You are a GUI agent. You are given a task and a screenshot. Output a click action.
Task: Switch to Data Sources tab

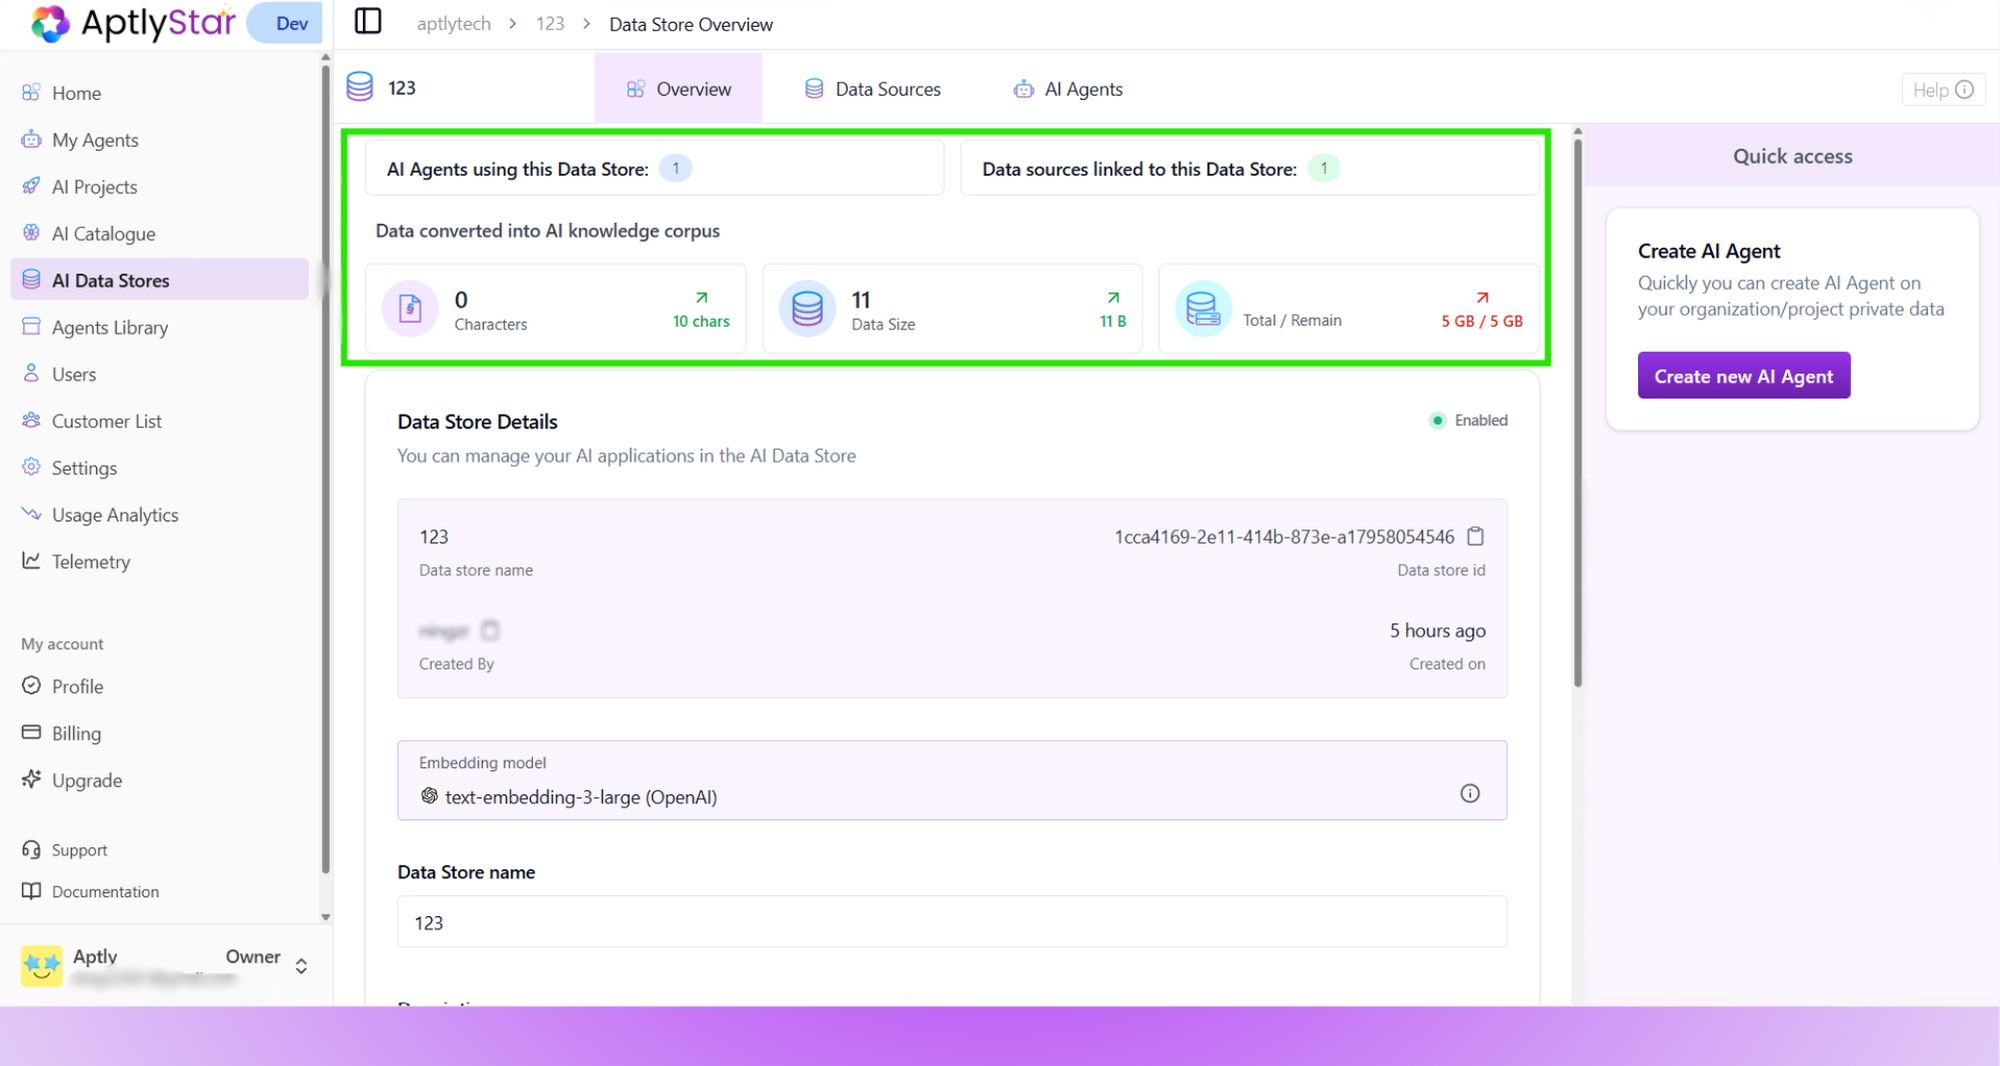pos(873,89)
